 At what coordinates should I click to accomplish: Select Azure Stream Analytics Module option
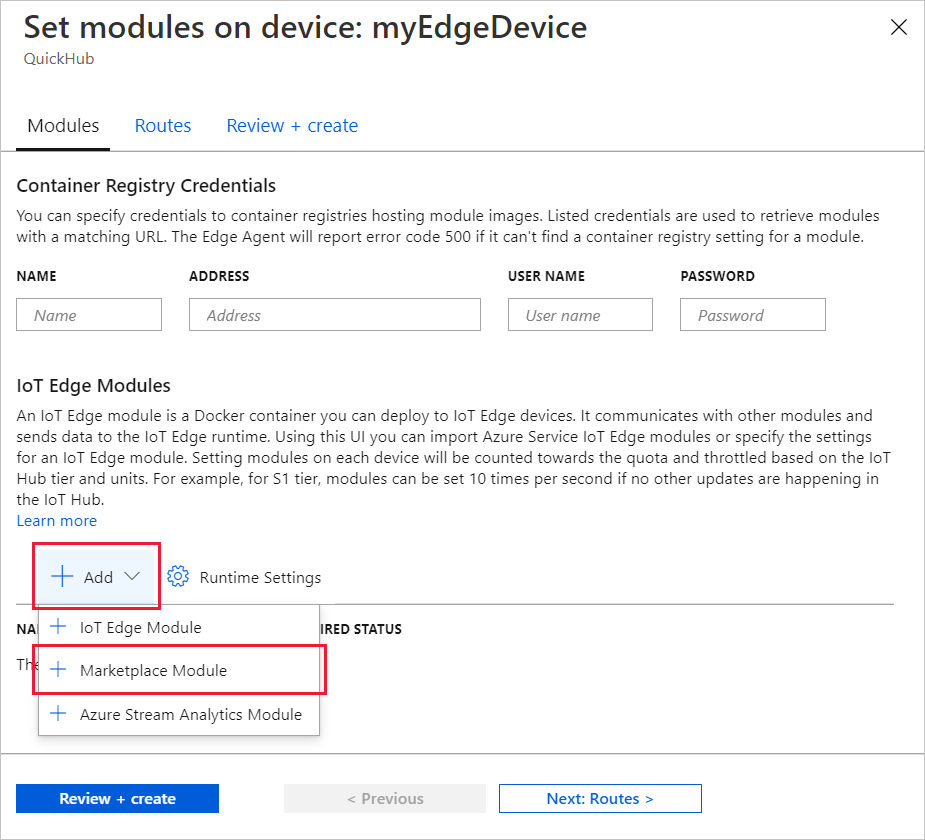(x=190, y=714)
